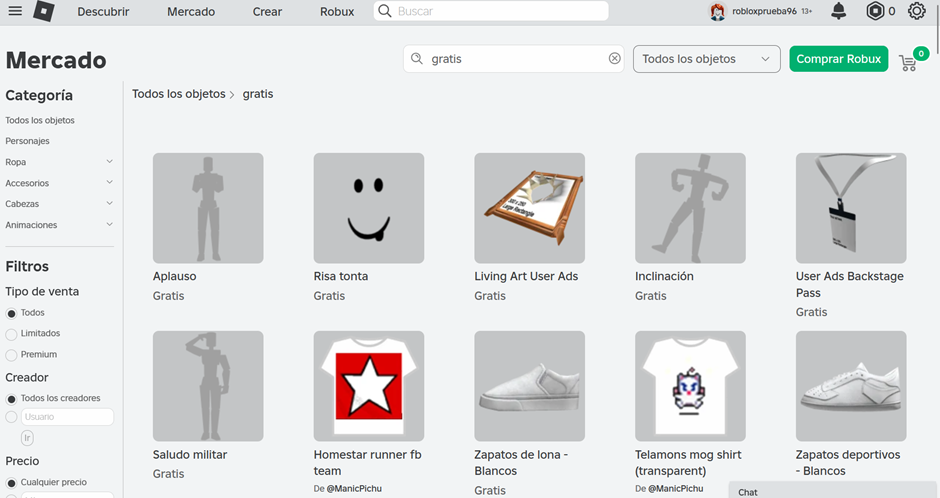Click @ManicPichu under Telamons mog shirt
940x498 pixels.
coord(676,488)
